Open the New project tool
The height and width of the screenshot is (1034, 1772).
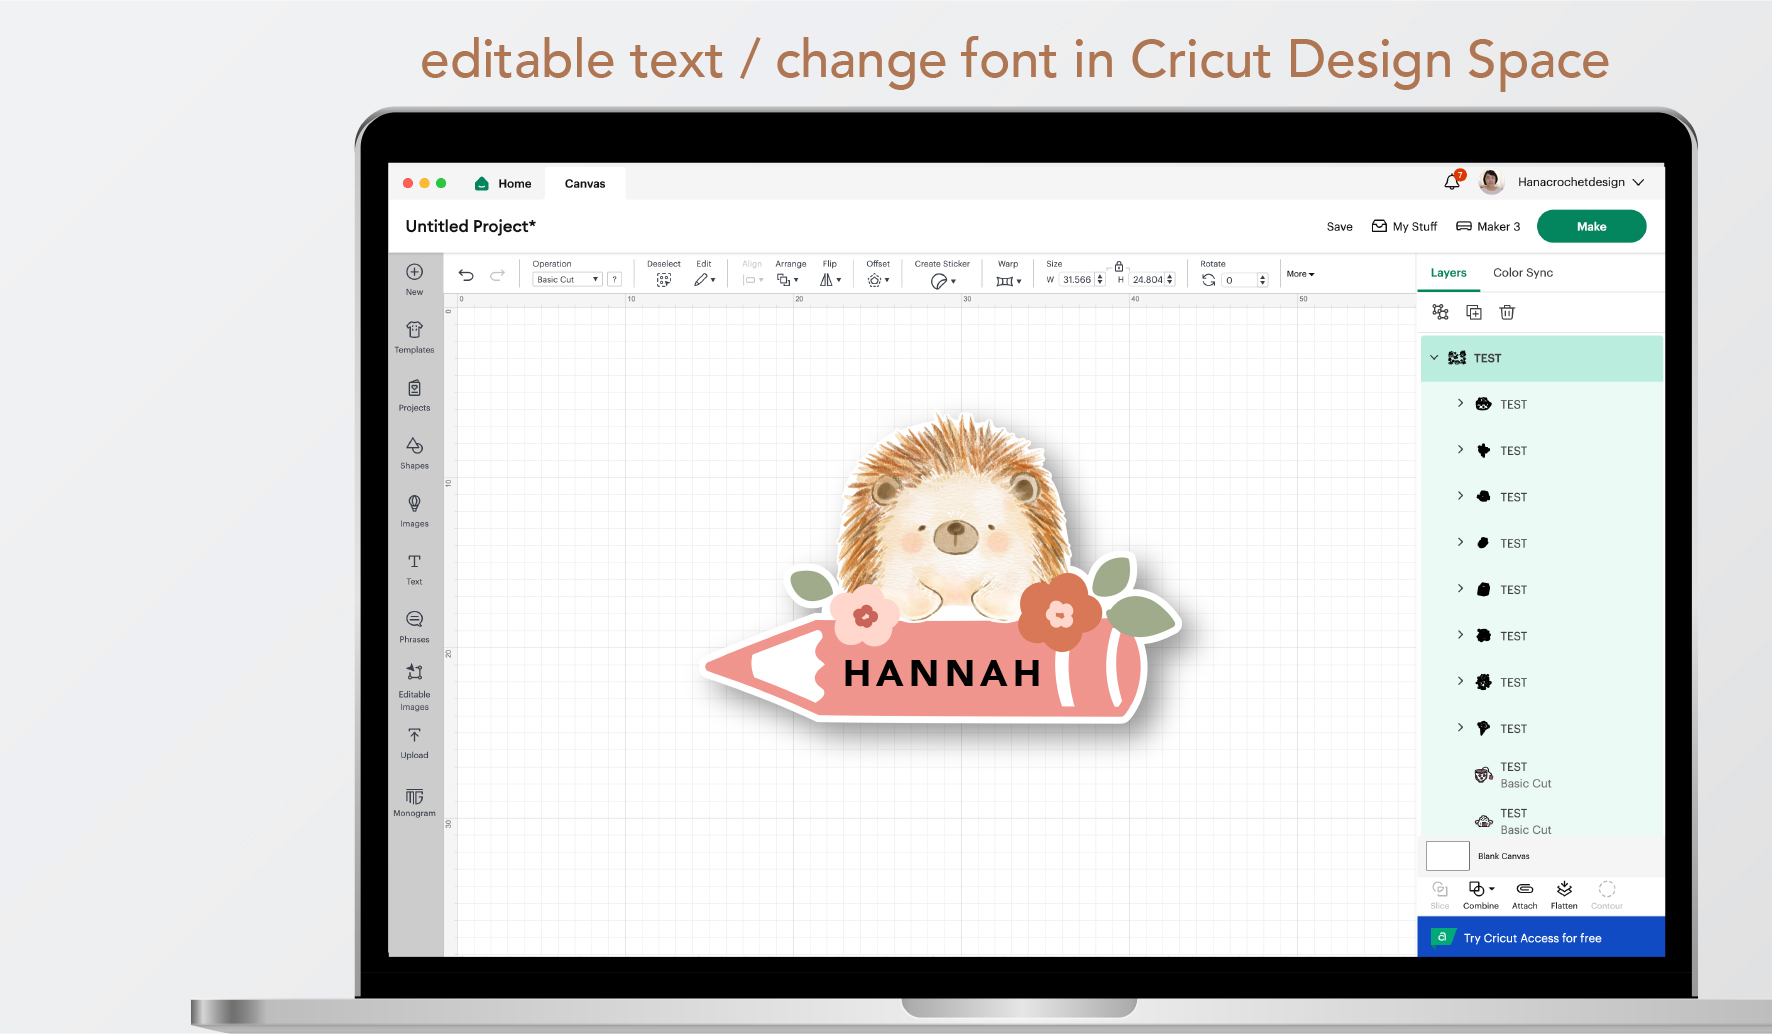(x=414, y=279)
